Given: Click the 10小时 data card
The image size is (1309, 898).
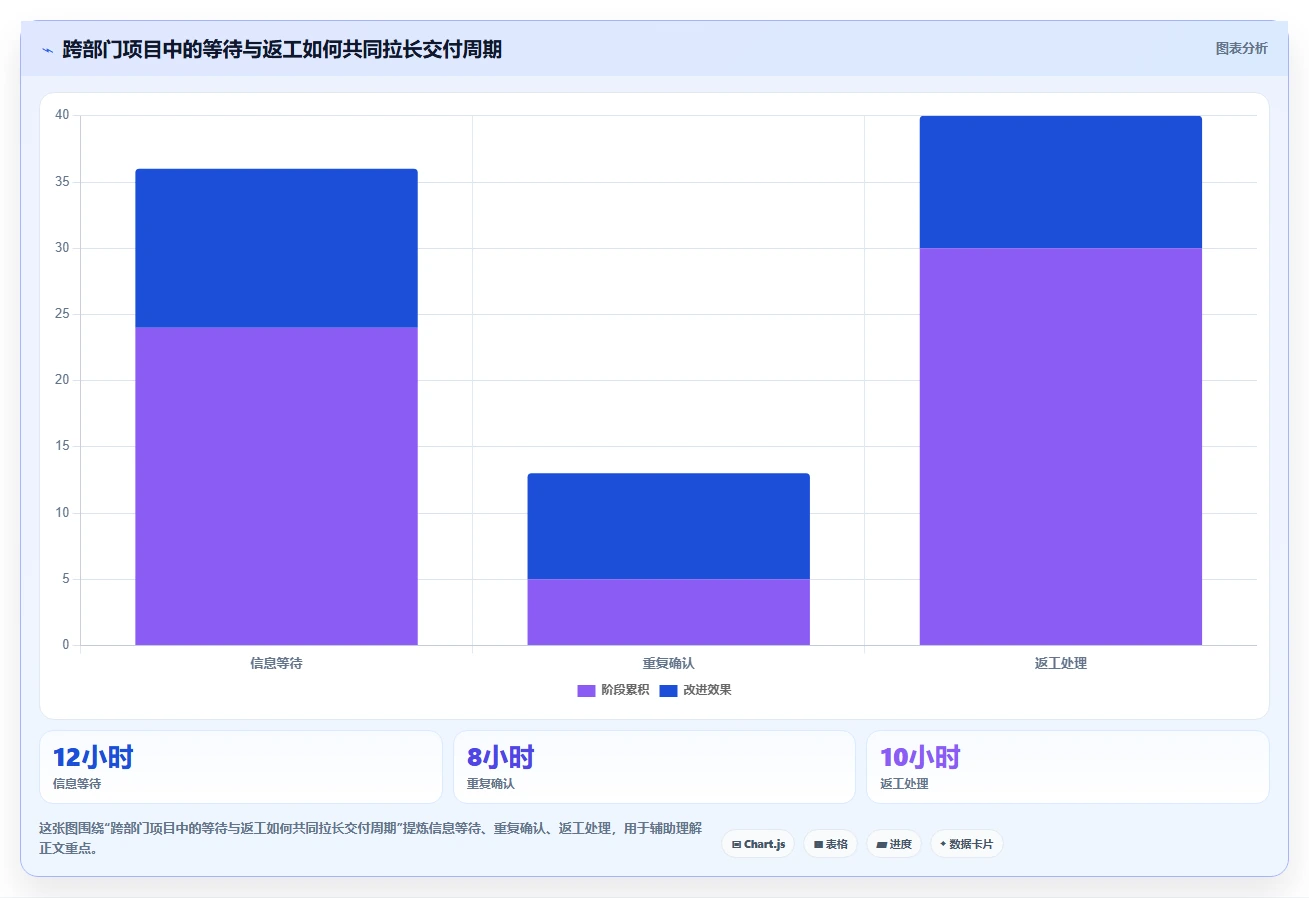Looking at the screenshot, I should click(x=1068, y=767).
